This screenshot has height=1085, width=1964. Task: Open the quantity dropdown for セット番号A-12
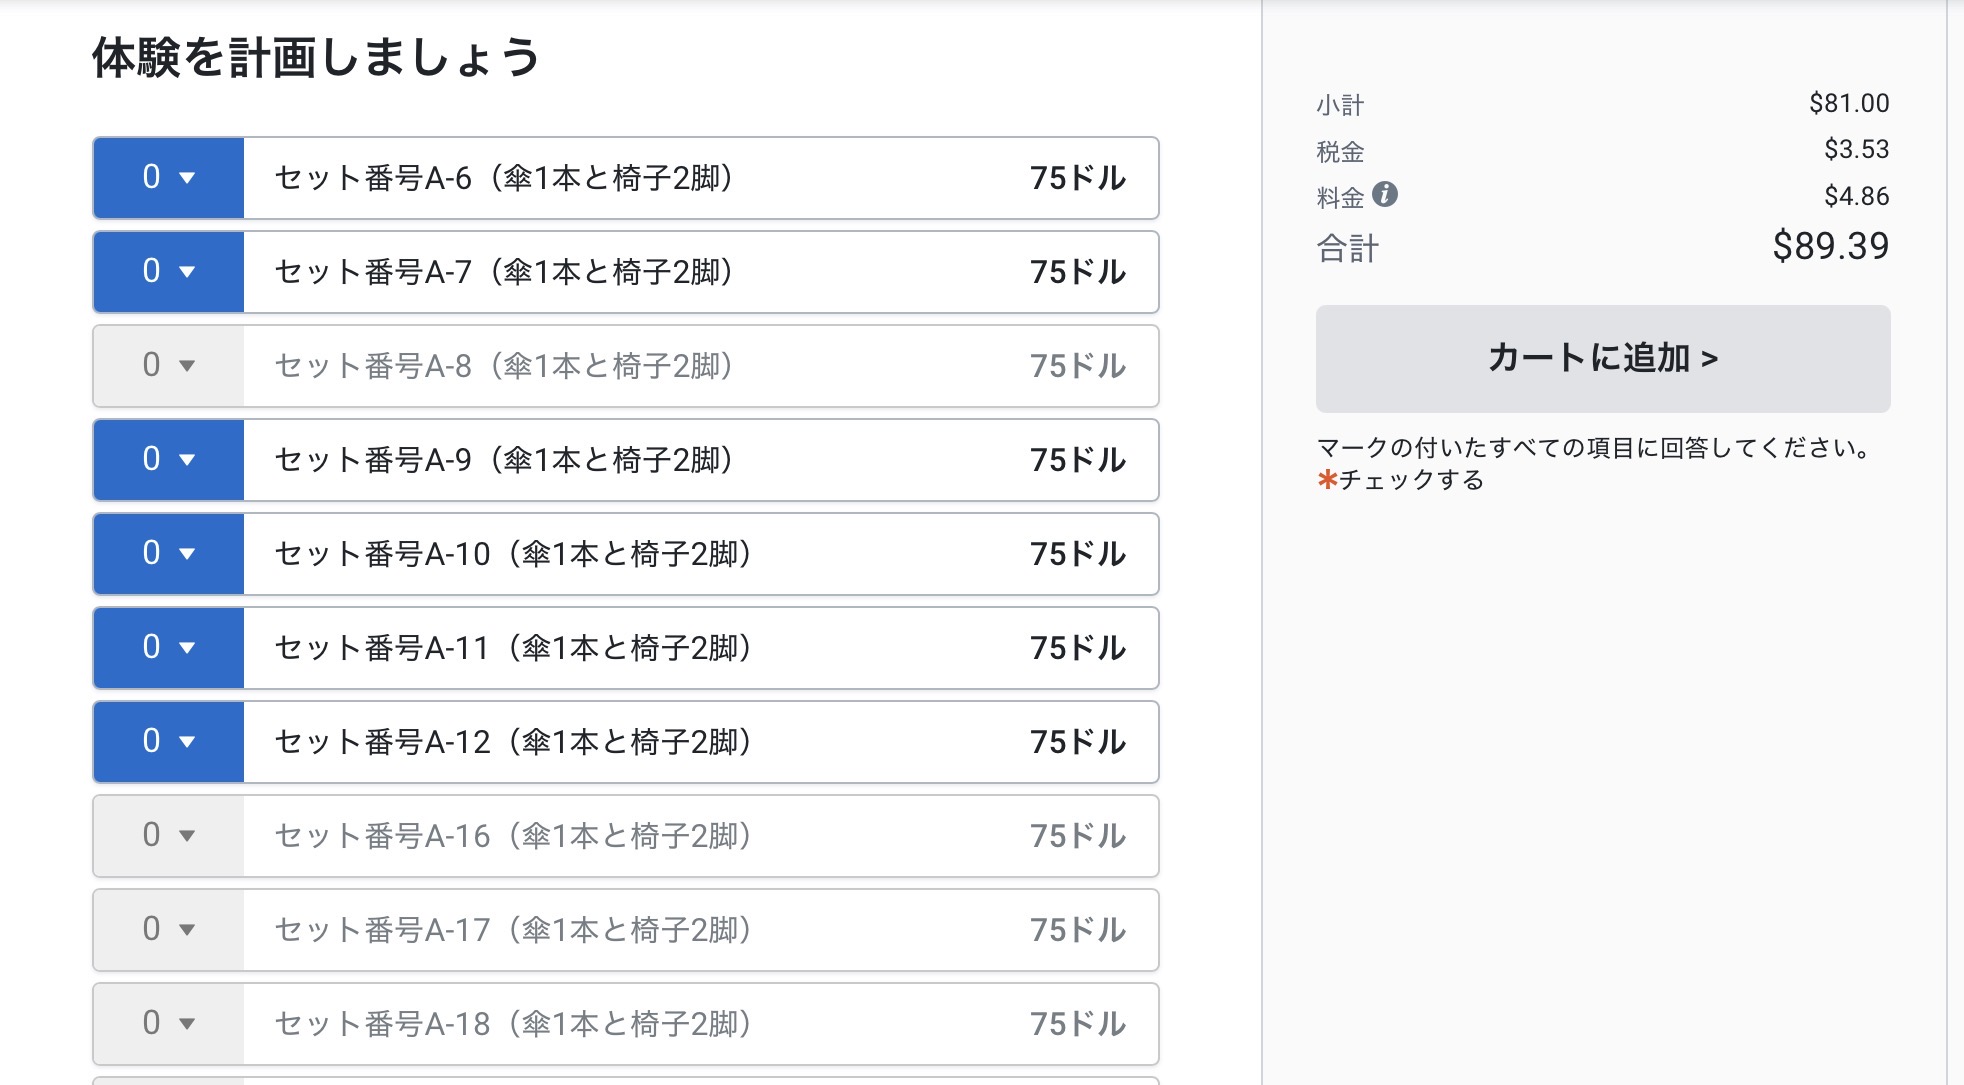(x=167, y=742)
